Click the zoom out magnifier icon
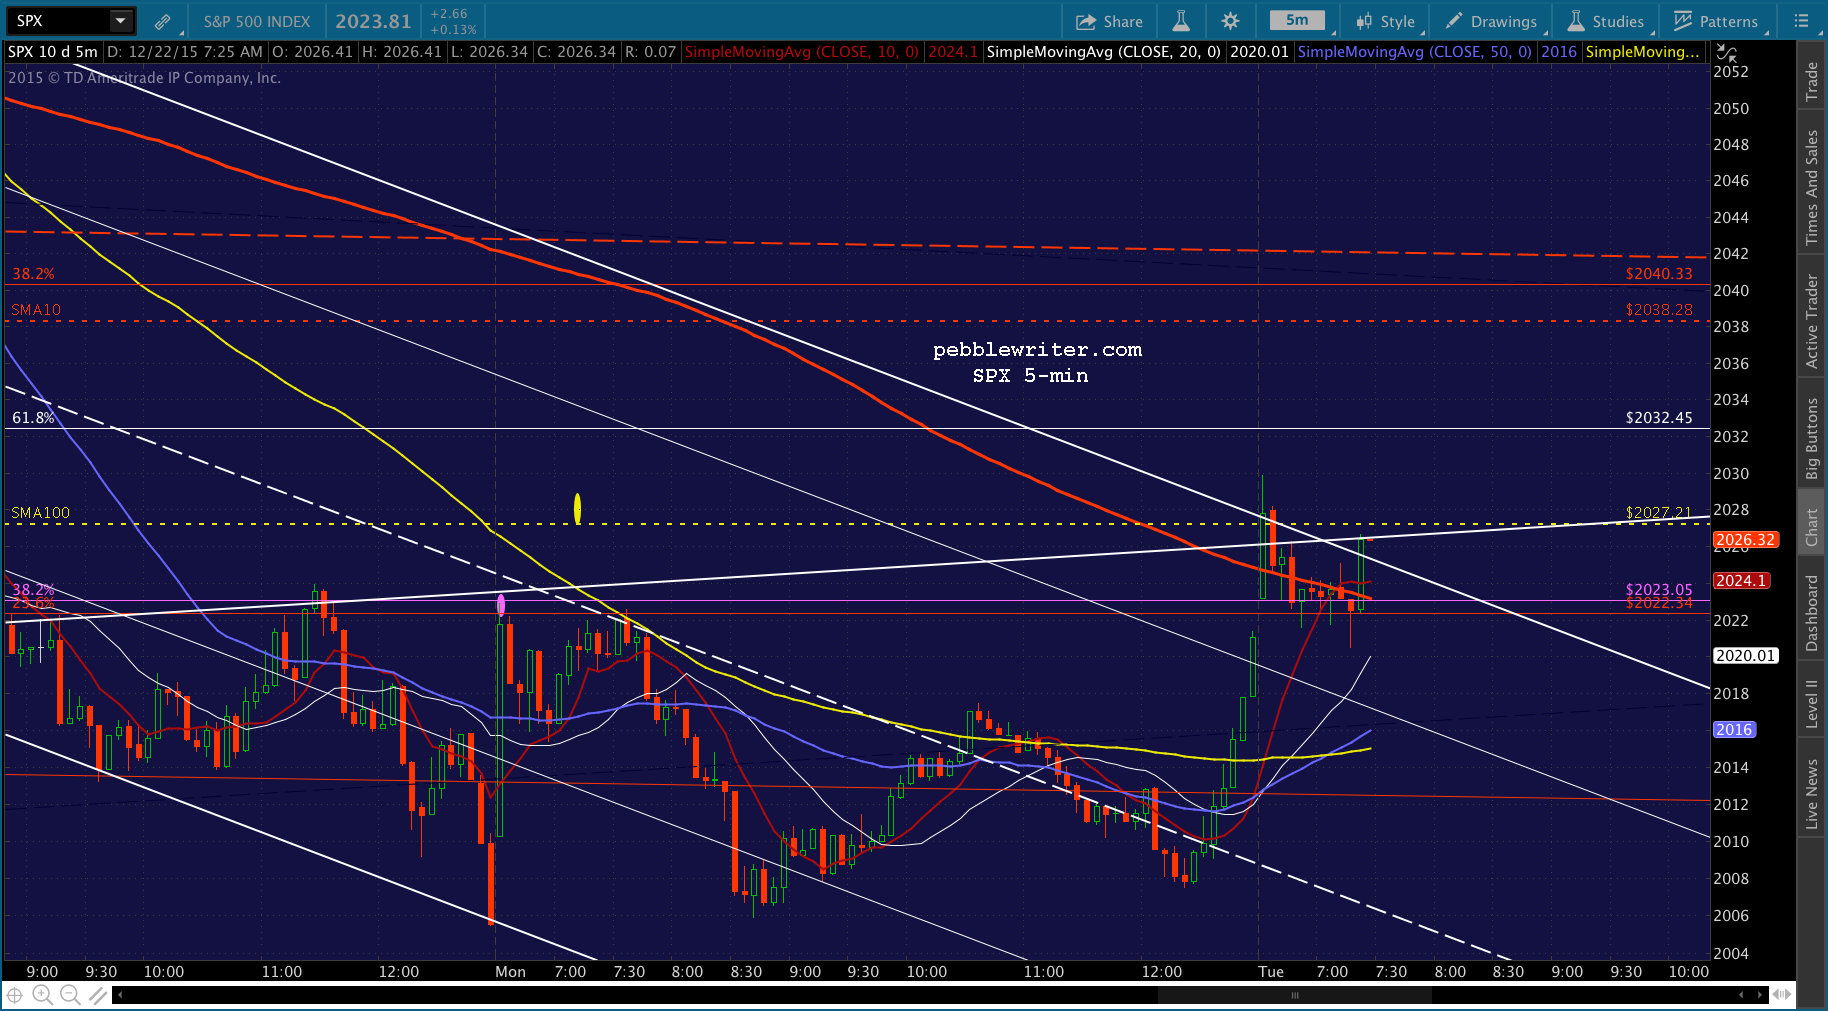 tap(70, 994)
